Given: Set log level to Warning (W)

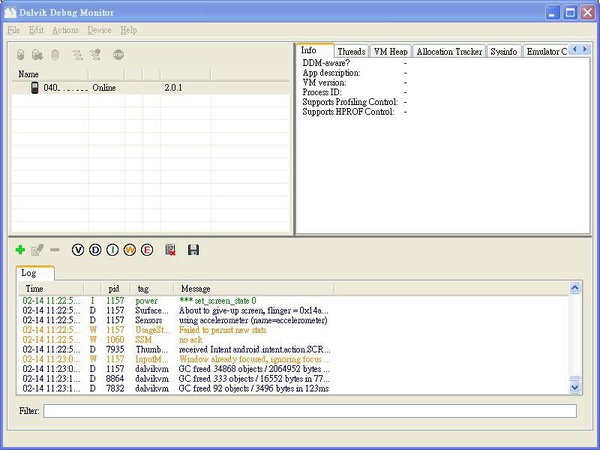Looking at the screenshot, I should point(129,249).
